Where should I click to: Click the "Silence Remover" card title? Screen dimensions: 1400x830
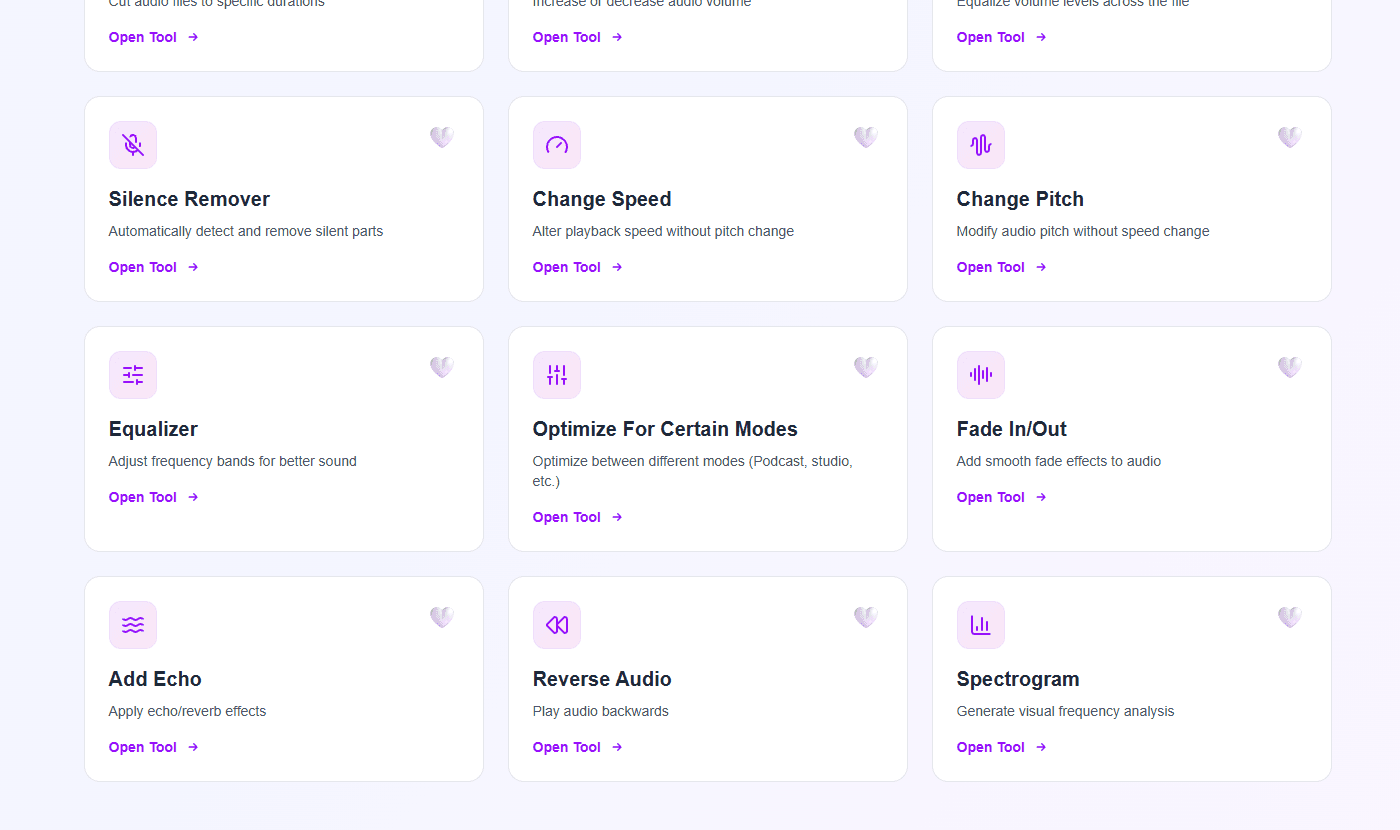click(189, 199)
